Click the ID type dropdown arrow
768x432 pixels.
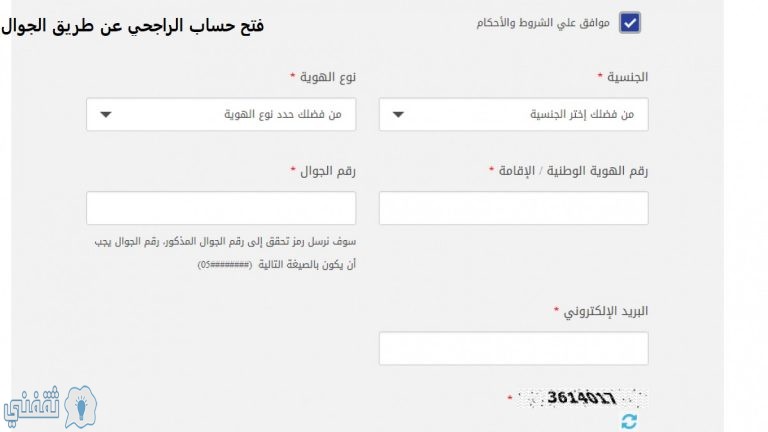coord(106,115)
